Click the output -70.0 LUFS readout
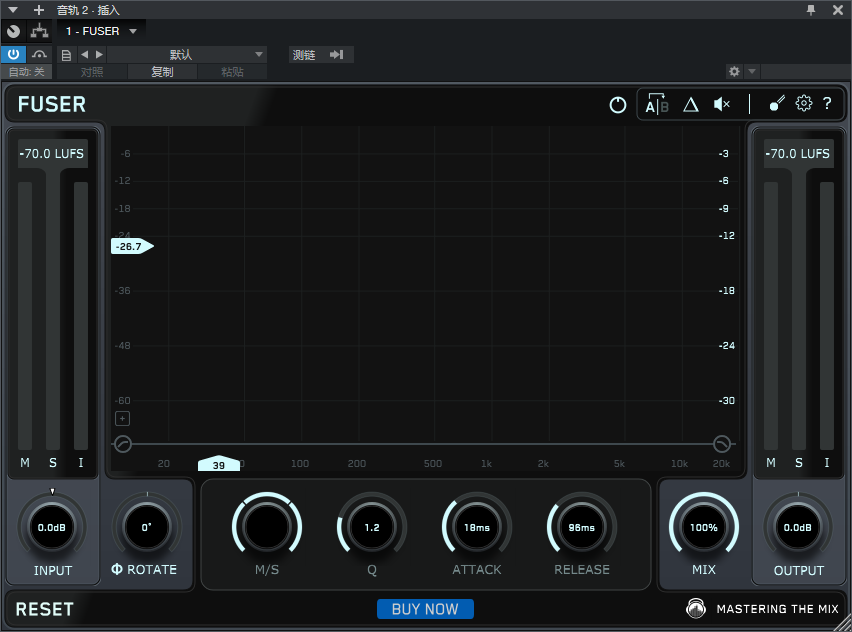 click(798, 154)
